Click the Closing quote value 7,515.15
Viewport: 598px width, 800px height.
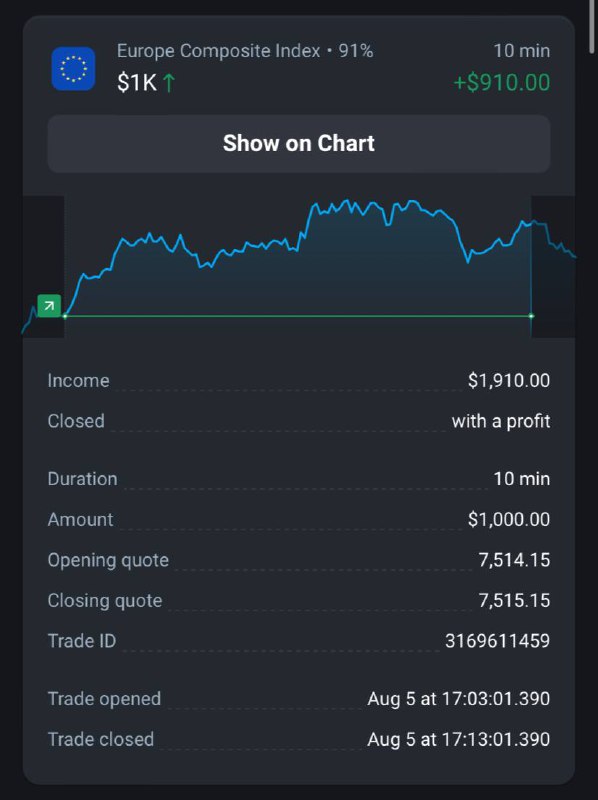[x=514, y=601]
